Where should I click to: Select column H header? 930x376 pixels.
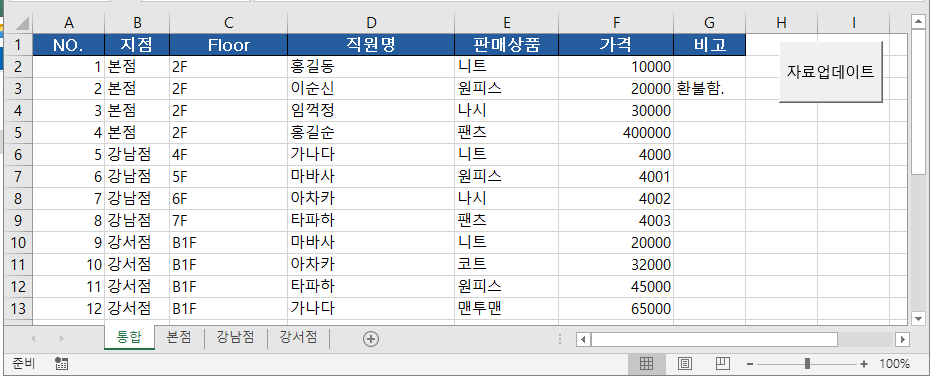[x=781, y=23]
